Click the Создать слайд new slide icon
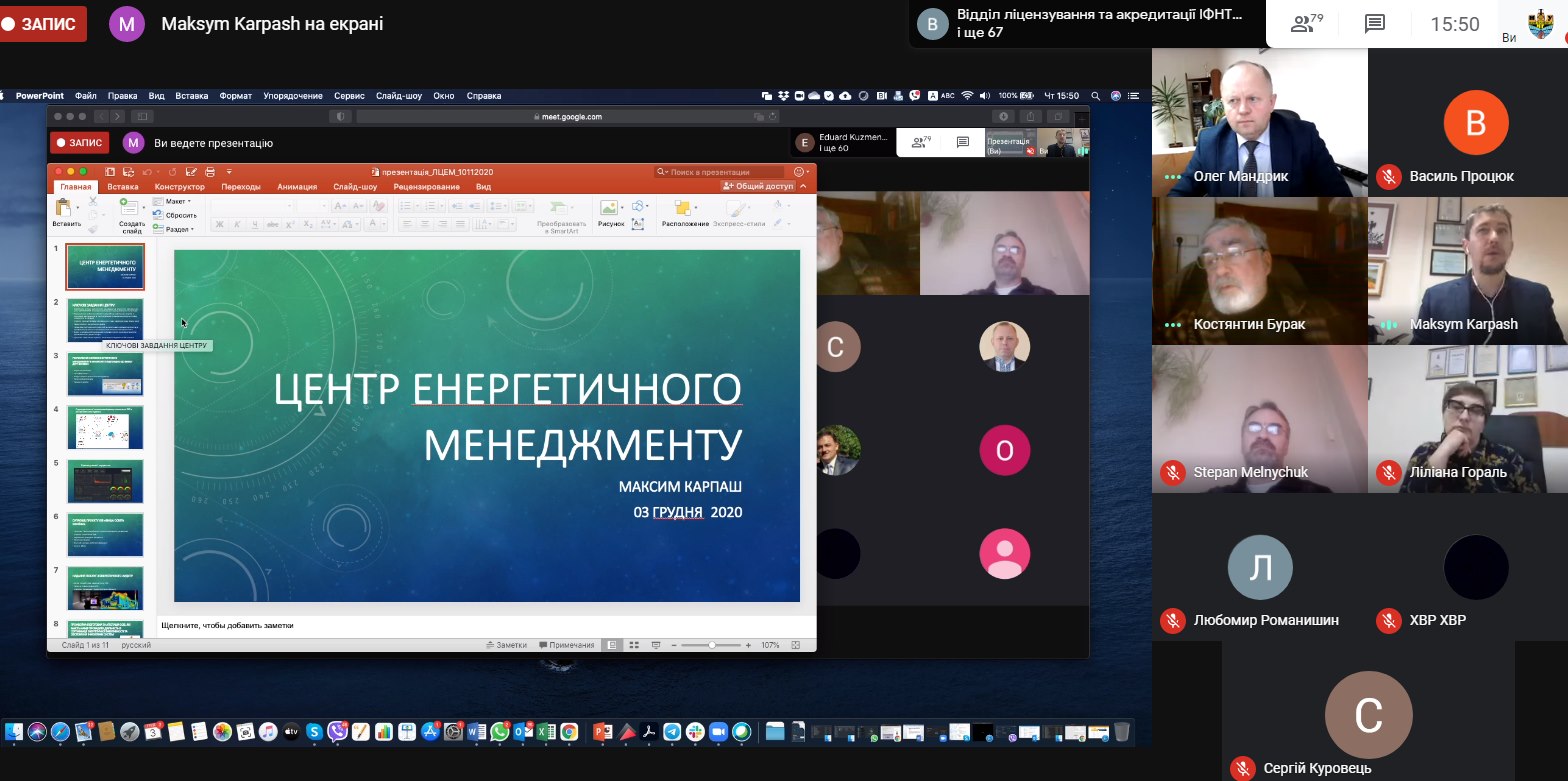The height and width of the screenshot is (781, 1568). coord(131,208)
